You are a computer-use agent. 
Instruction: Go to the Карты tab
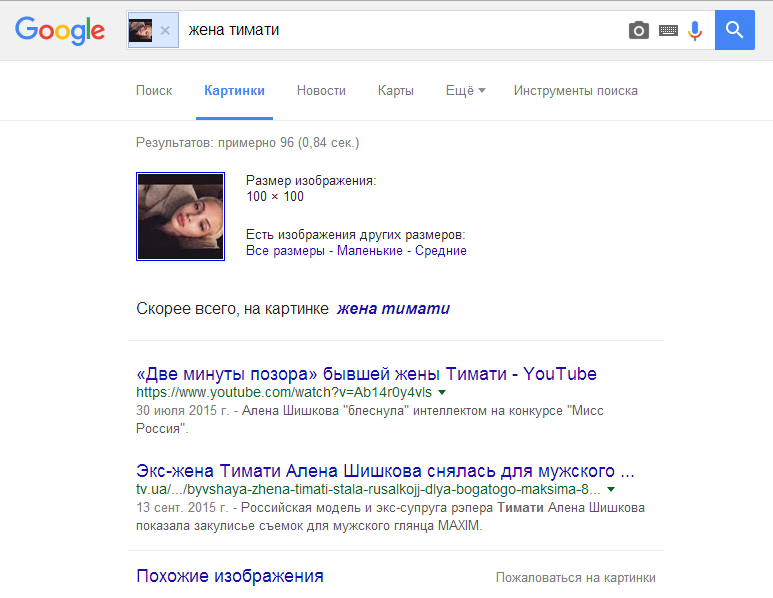395,91
